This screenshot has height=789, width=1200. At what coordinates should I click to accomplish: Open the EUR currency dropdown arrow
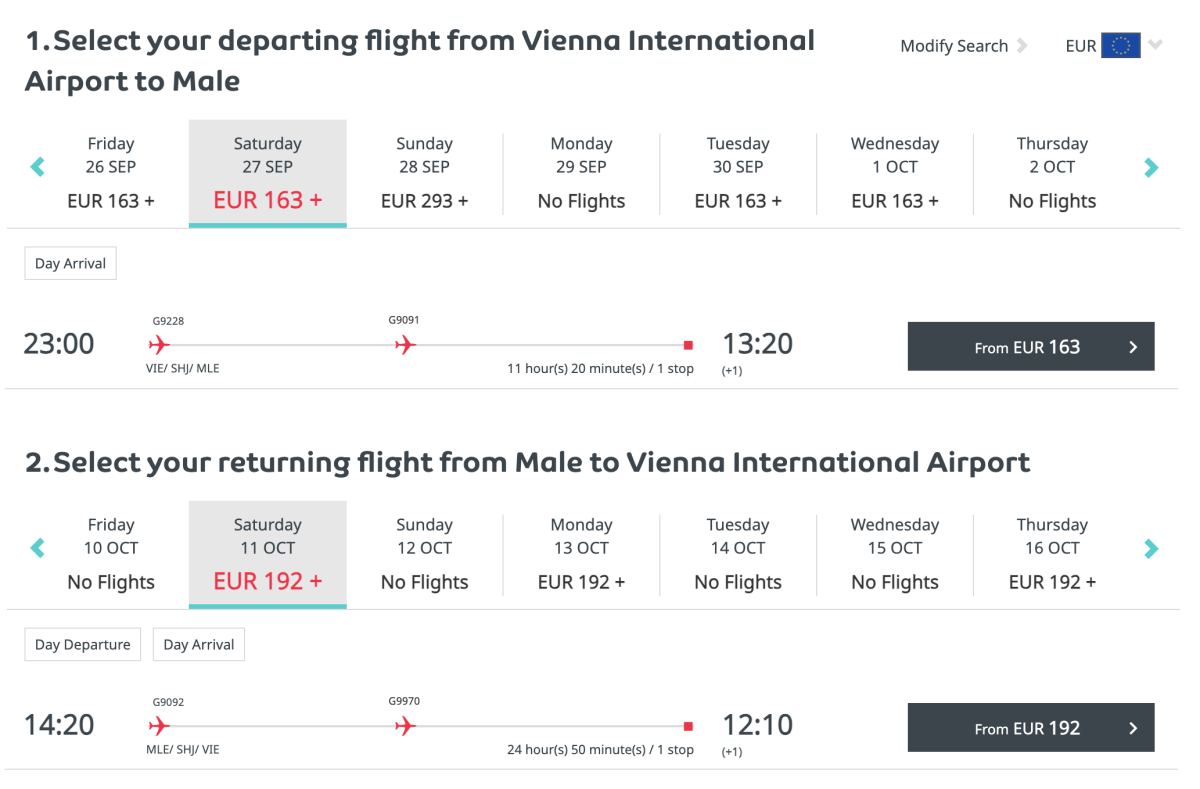1156,45
